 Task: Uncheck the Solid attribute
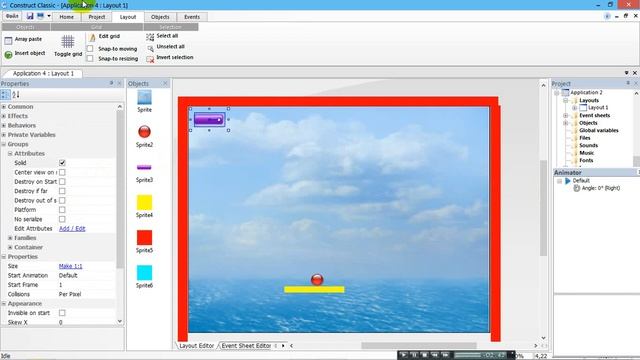(62, 162)
